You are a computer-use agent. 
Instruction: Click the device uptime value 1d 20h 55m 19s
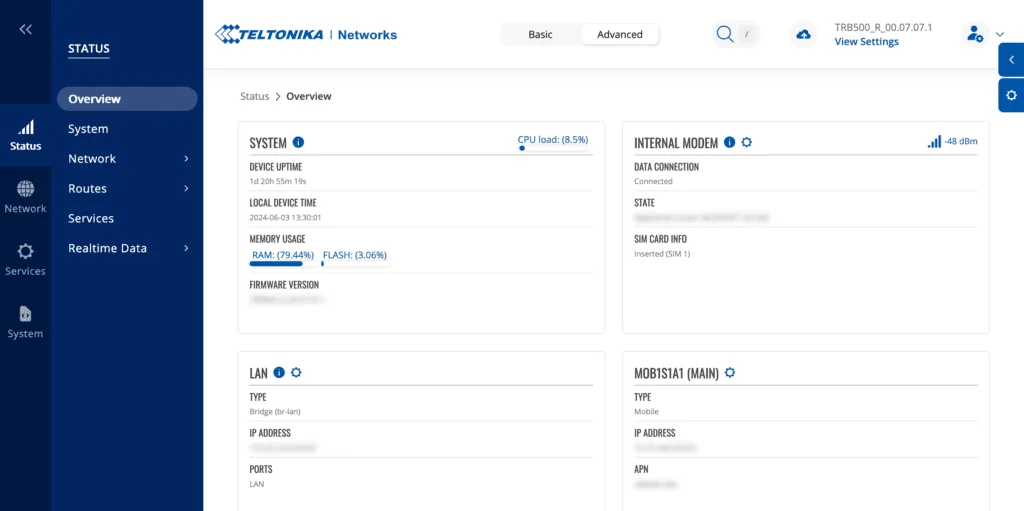click(278, 181)
